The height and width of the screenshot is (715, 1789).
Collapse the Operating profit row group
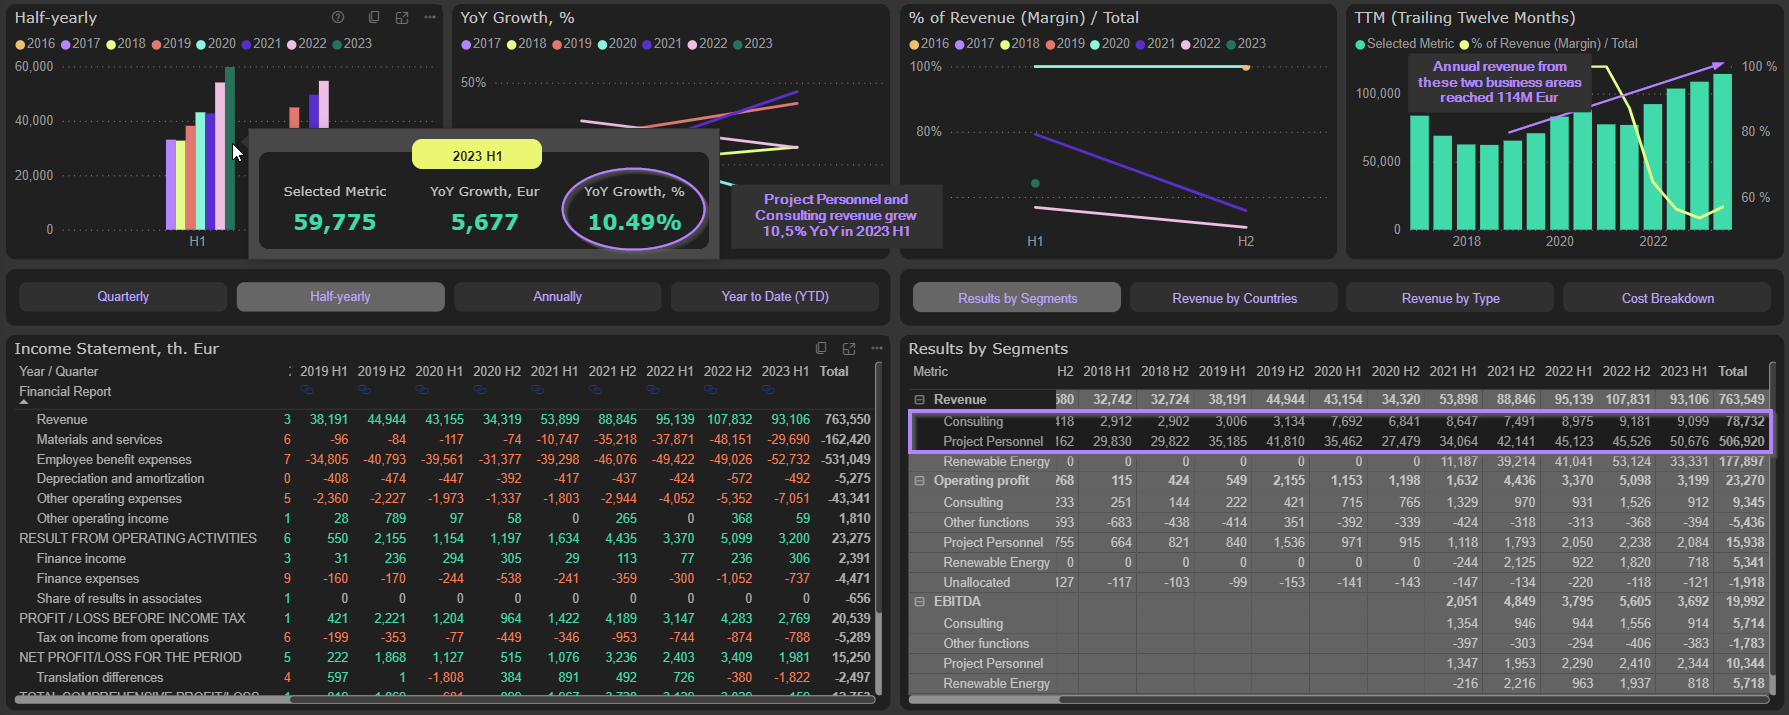(919, 481)
